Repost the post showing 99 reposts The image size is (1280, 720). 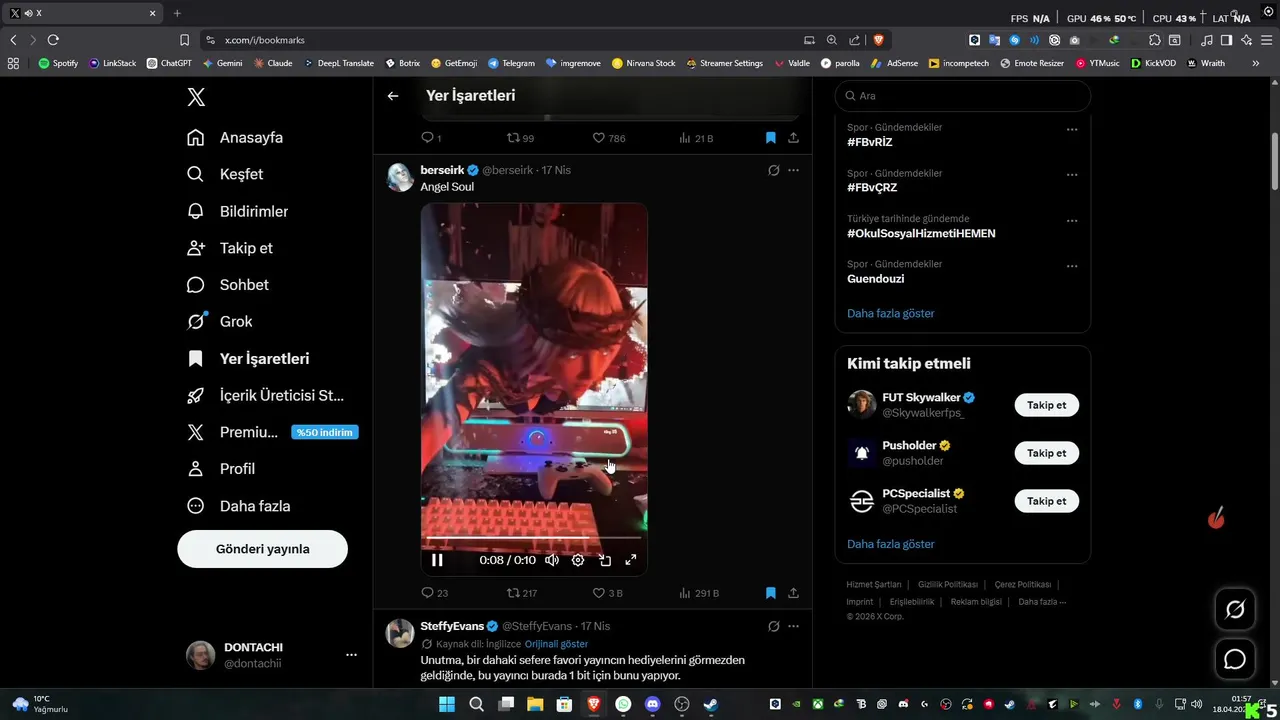pyautogui.click(x=520, y=138)
